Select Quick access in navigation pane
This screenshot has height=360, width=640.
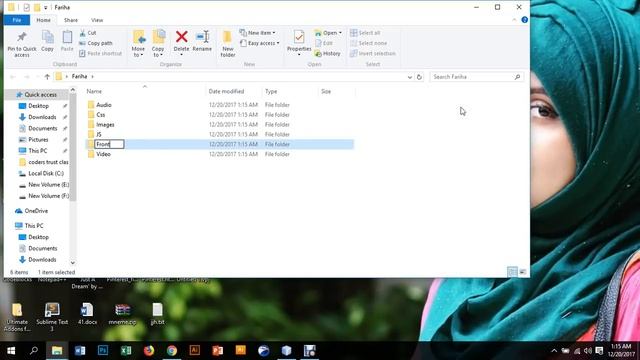point(40,95)
